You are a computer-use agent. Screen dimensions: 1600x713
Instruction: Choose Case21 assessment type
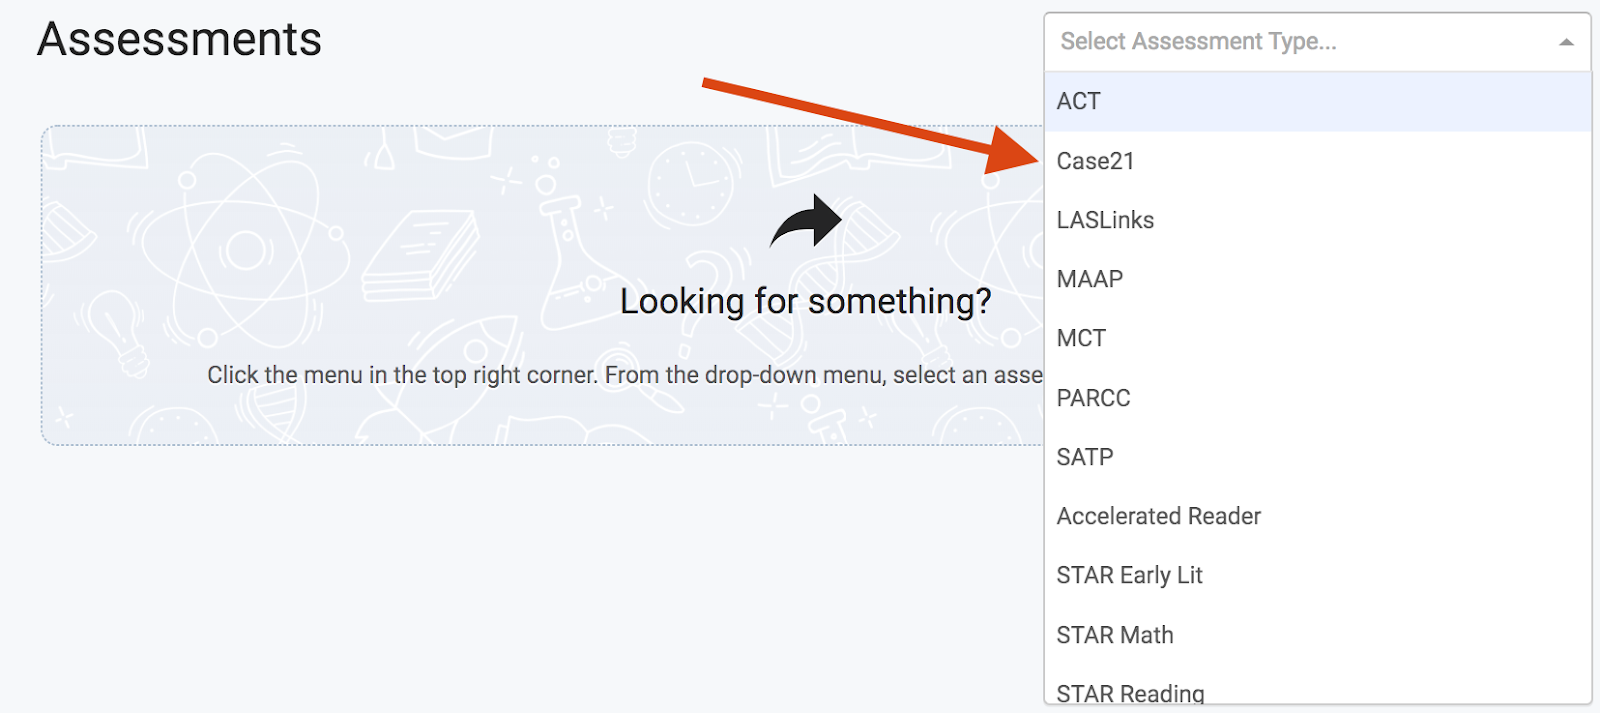pyautogui.click(x=1317, y=161)
